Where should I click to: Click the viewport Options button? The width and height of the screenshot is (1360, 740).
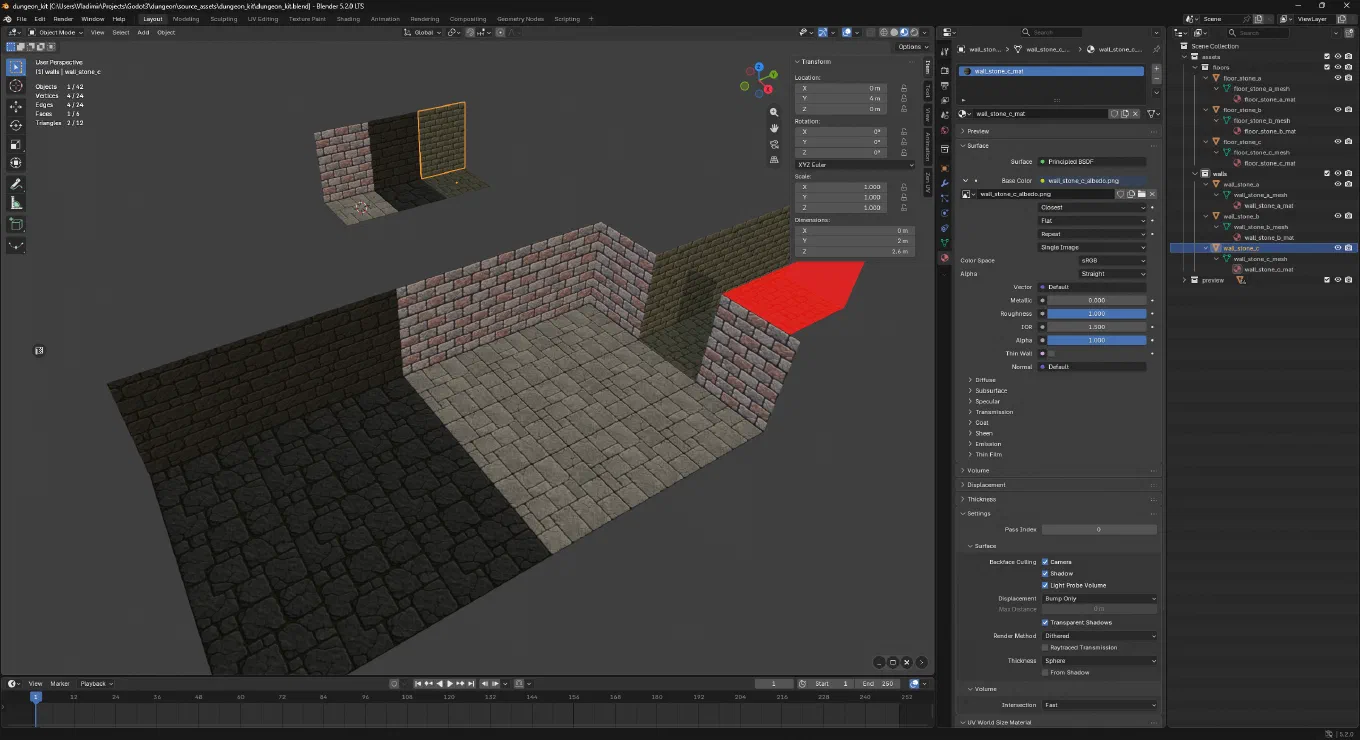[x=910, y=47]
